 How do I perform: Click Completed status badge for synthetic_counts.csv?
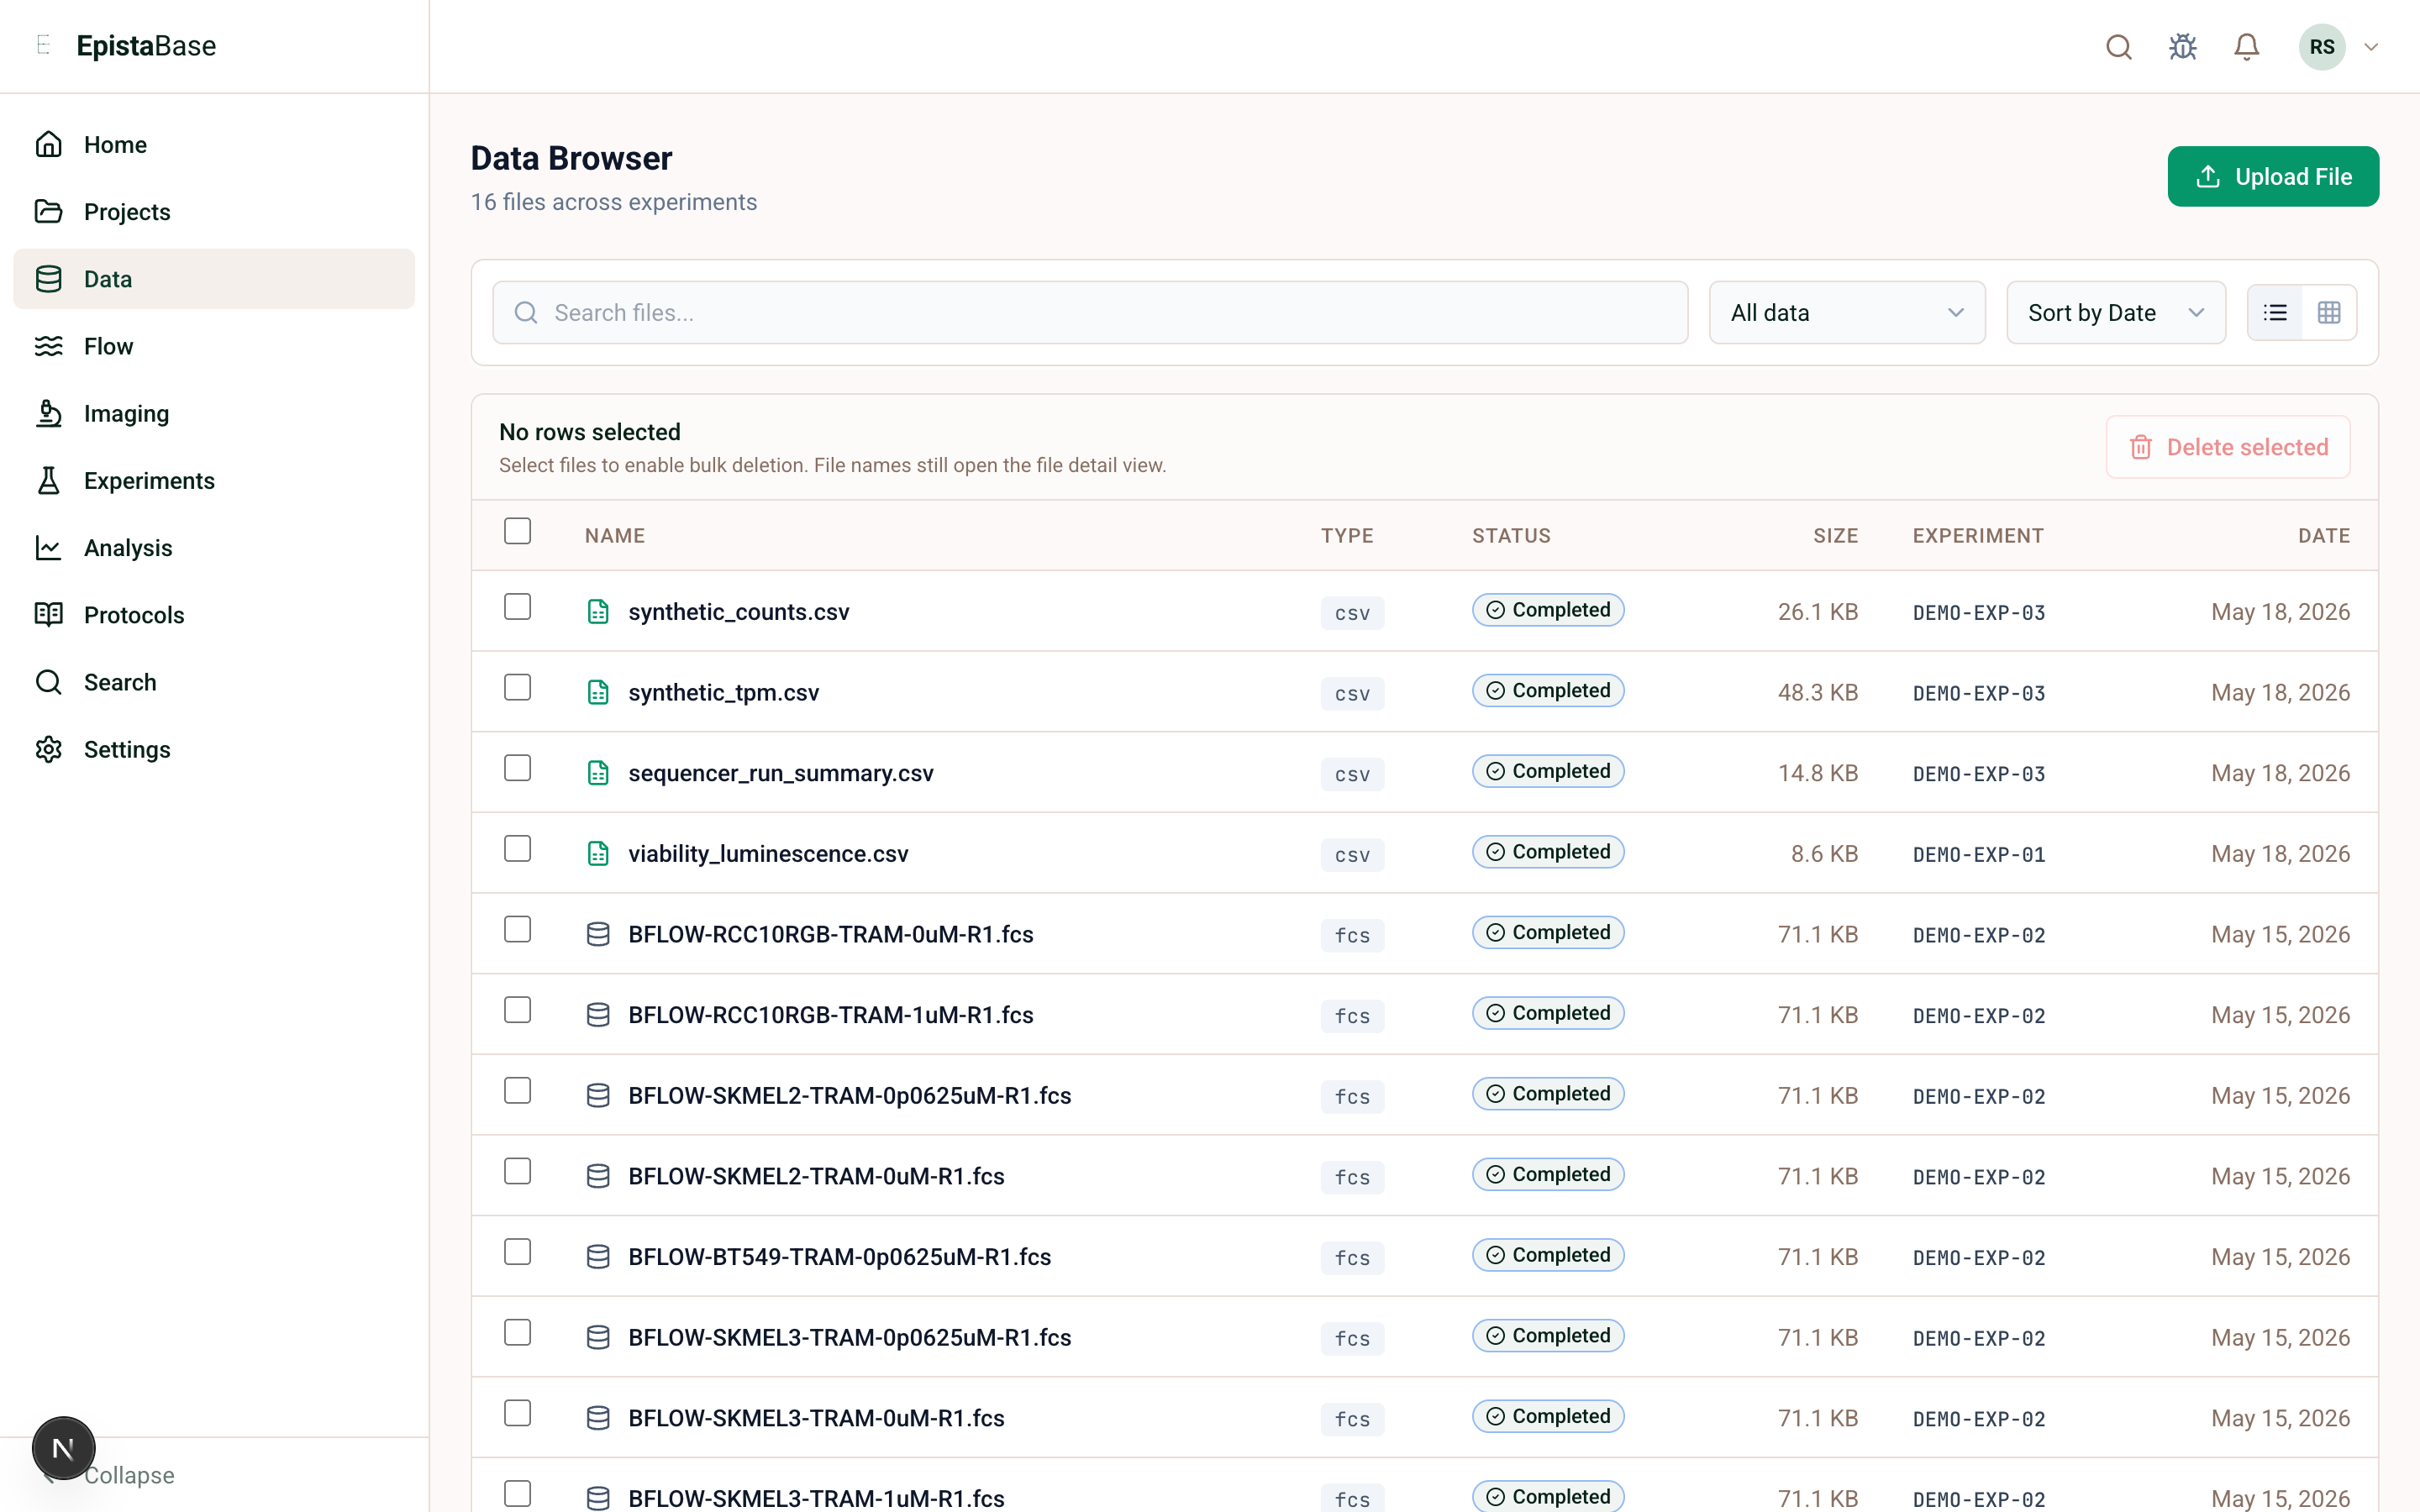coord(1547,610)
